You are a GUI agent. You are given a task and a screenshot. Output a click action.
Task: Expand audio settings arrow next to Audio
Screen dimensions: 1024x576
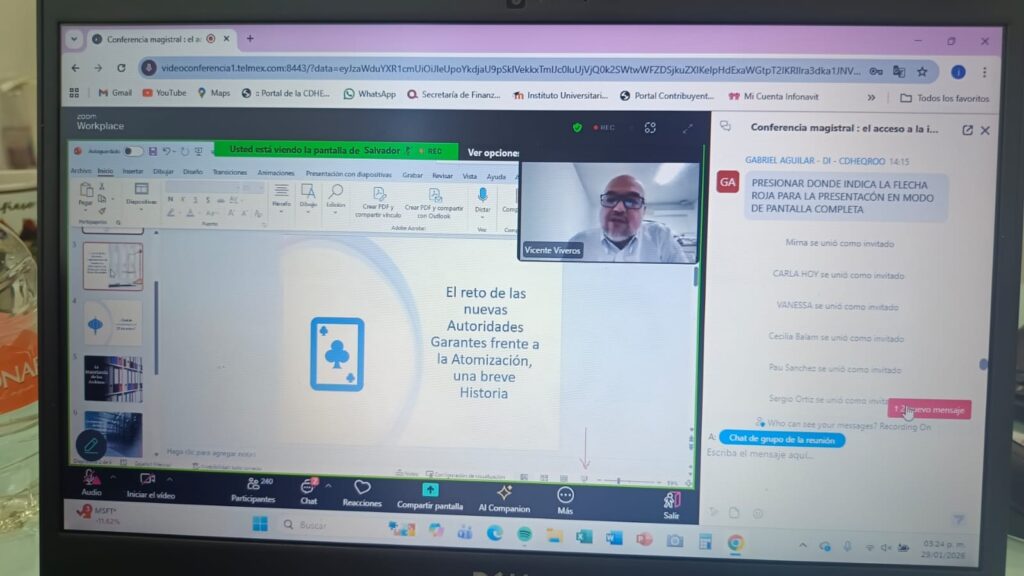point(111,477)
